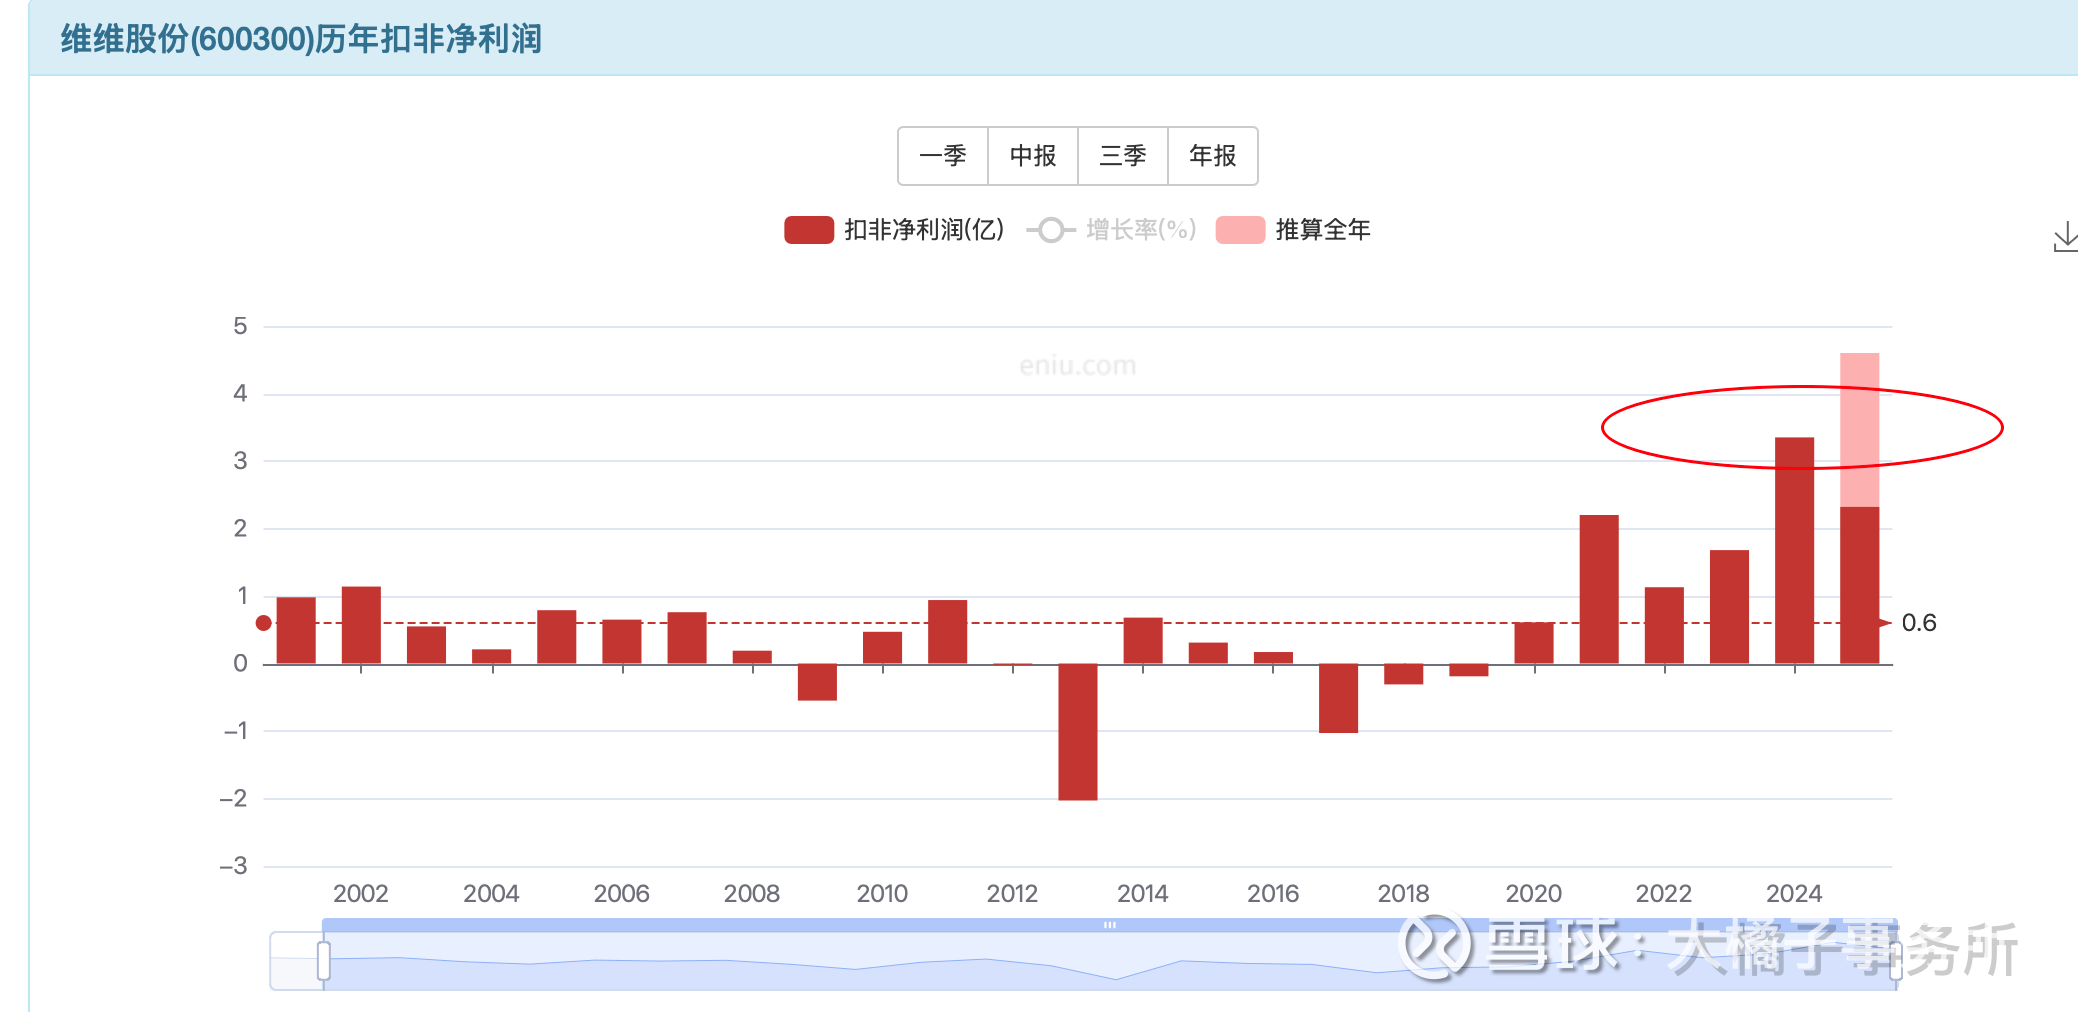Select the 年报 annual report tab

(1213, 156)
